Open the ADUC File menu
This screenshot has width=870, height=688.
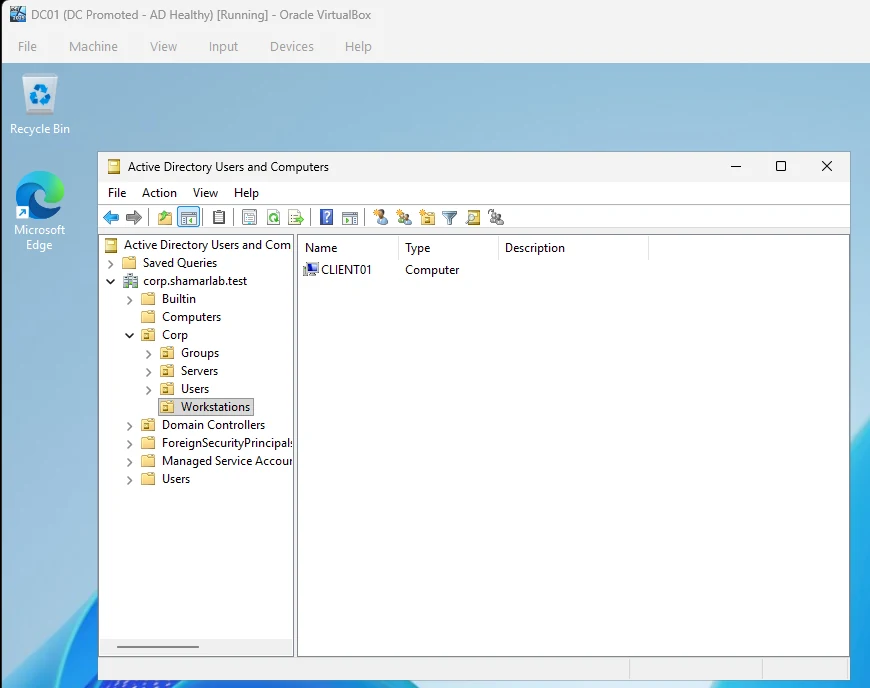(117, 193)
